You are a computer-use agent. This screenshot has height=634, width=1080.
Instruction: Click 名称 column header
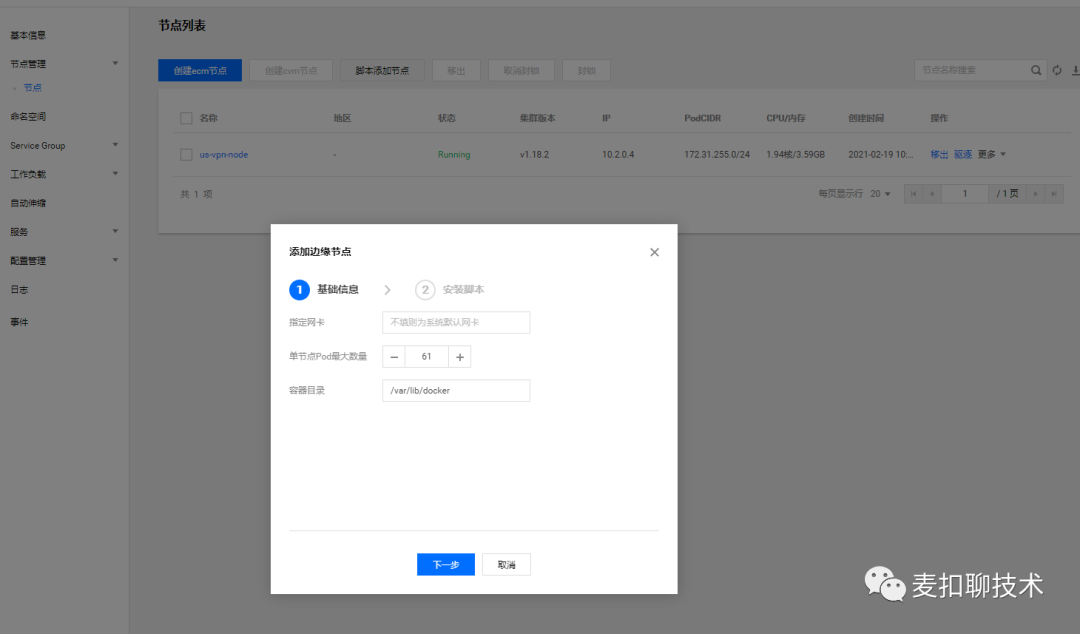[x=209, y=119]
